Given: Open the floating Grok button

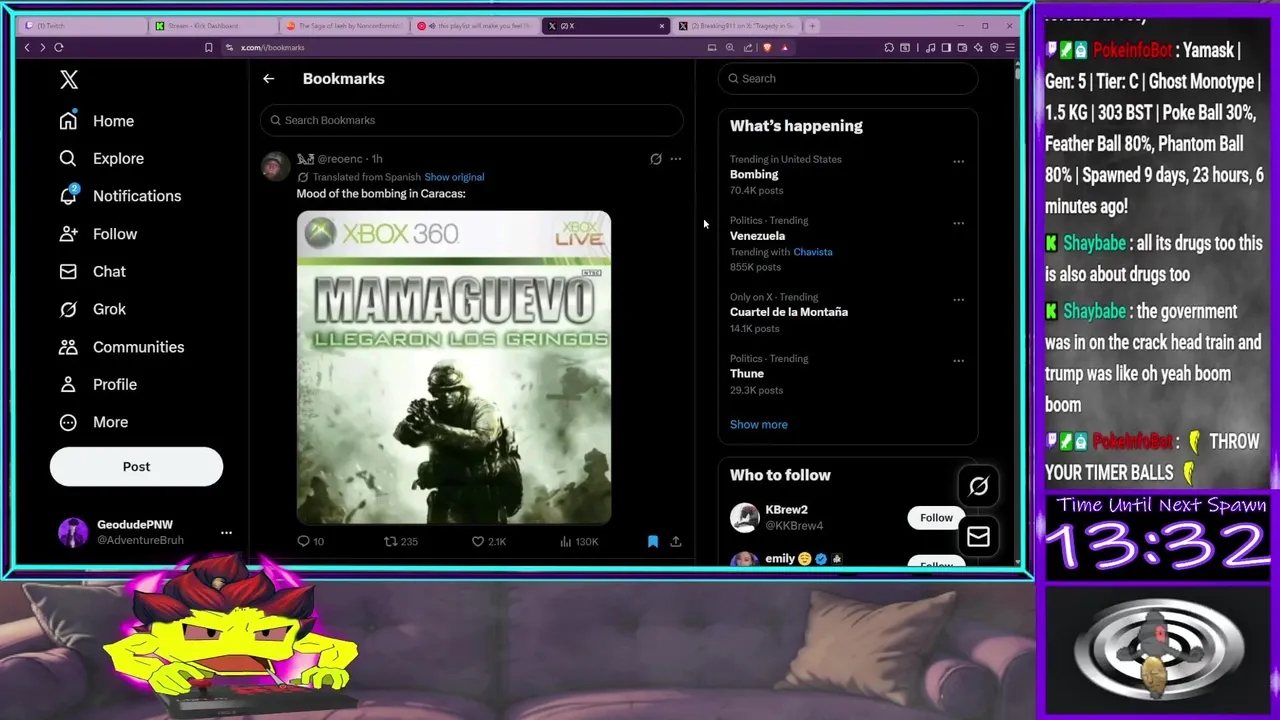Looking at the screenshot, I should click(978, 486).
